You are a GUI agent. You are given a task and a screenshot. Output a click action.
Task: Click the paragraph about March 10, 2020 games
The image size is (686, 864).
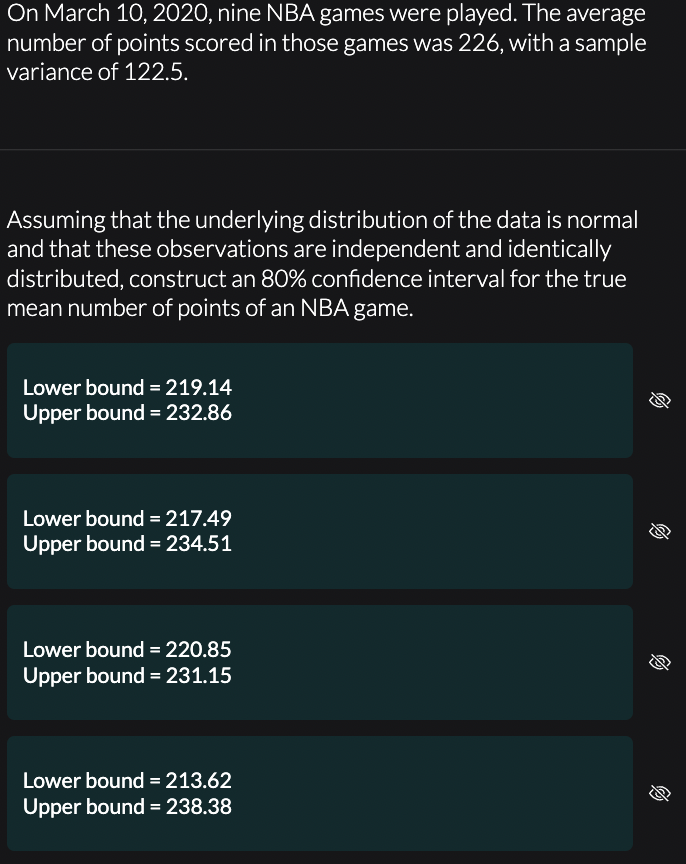tap(326, 42)
